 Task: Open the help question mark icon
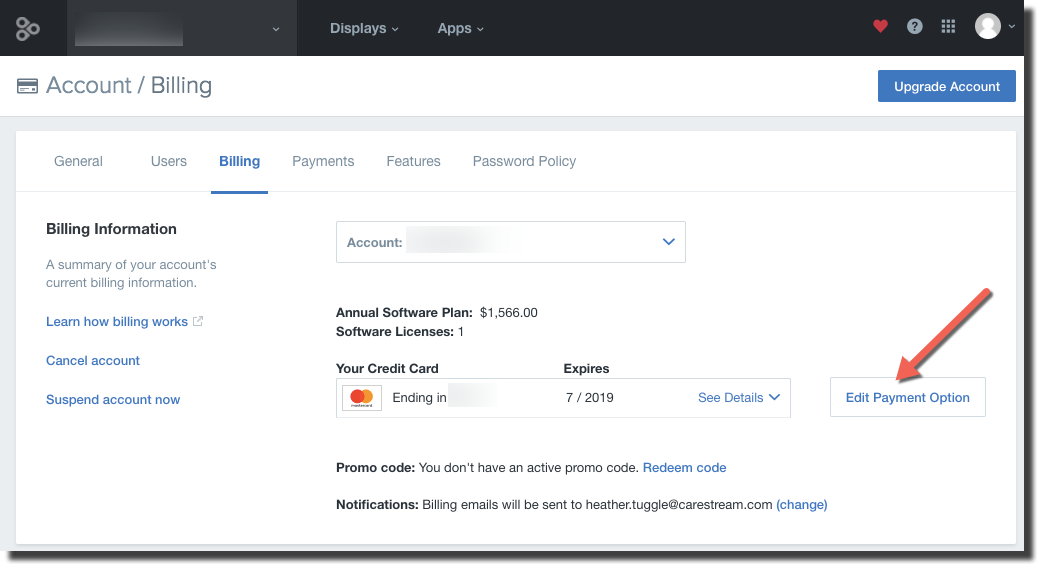915,26
